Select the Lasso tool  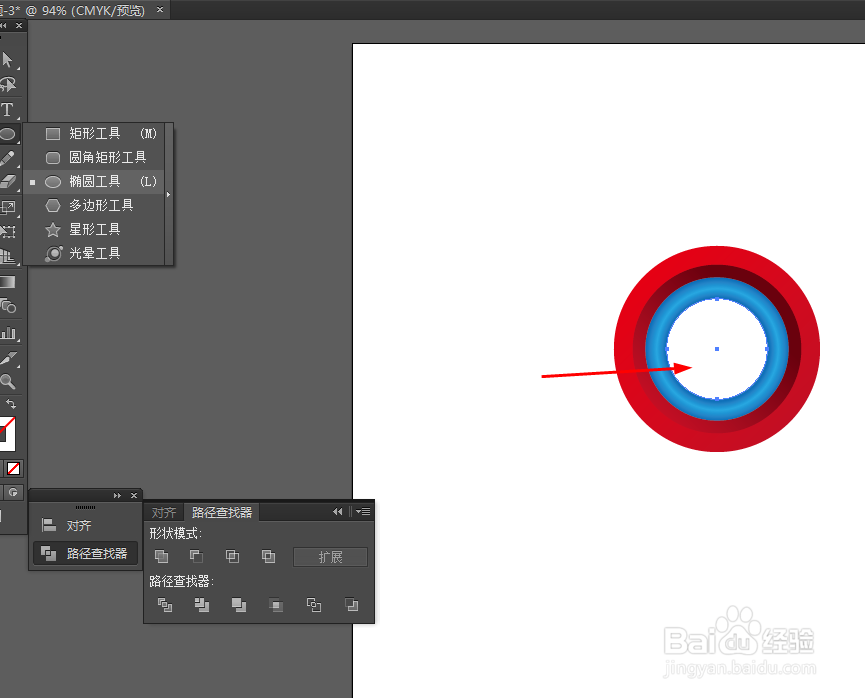7,84
